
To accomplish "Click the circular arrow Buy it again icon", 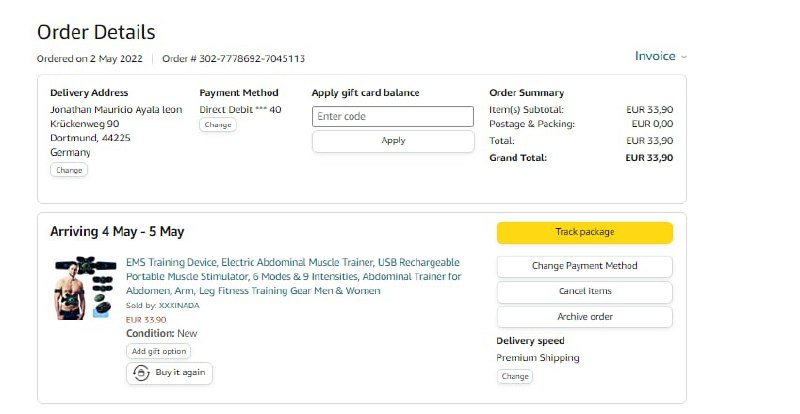I will pos(142,372).
